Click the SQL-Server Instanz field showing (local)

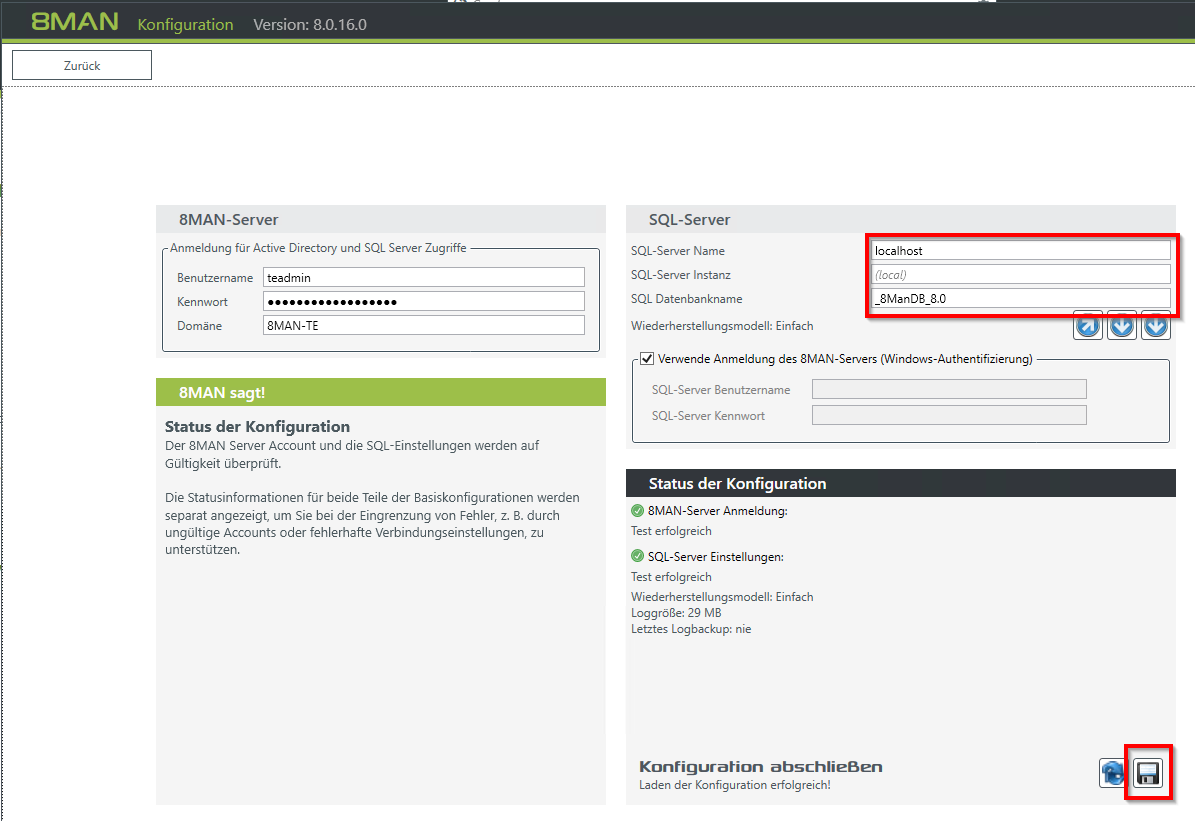tap(1020, 274)
